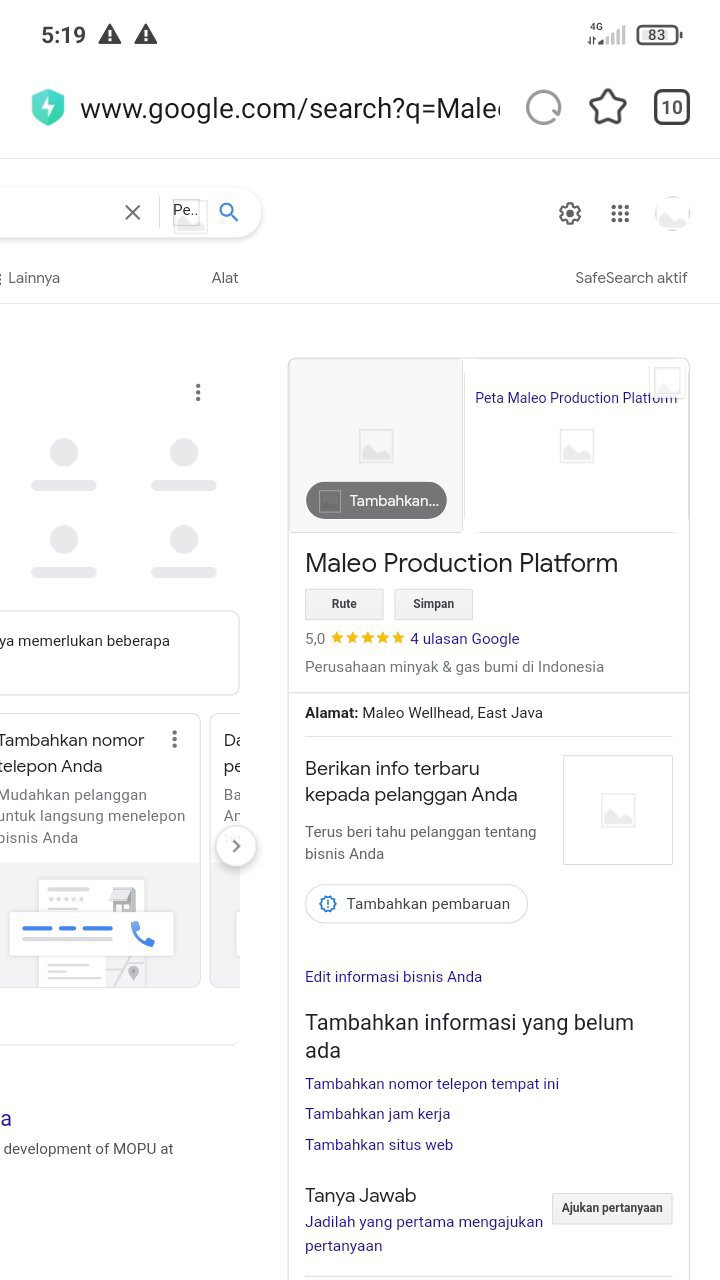Click the Rute button
The image size is (720, 1280).
[344, 604]
